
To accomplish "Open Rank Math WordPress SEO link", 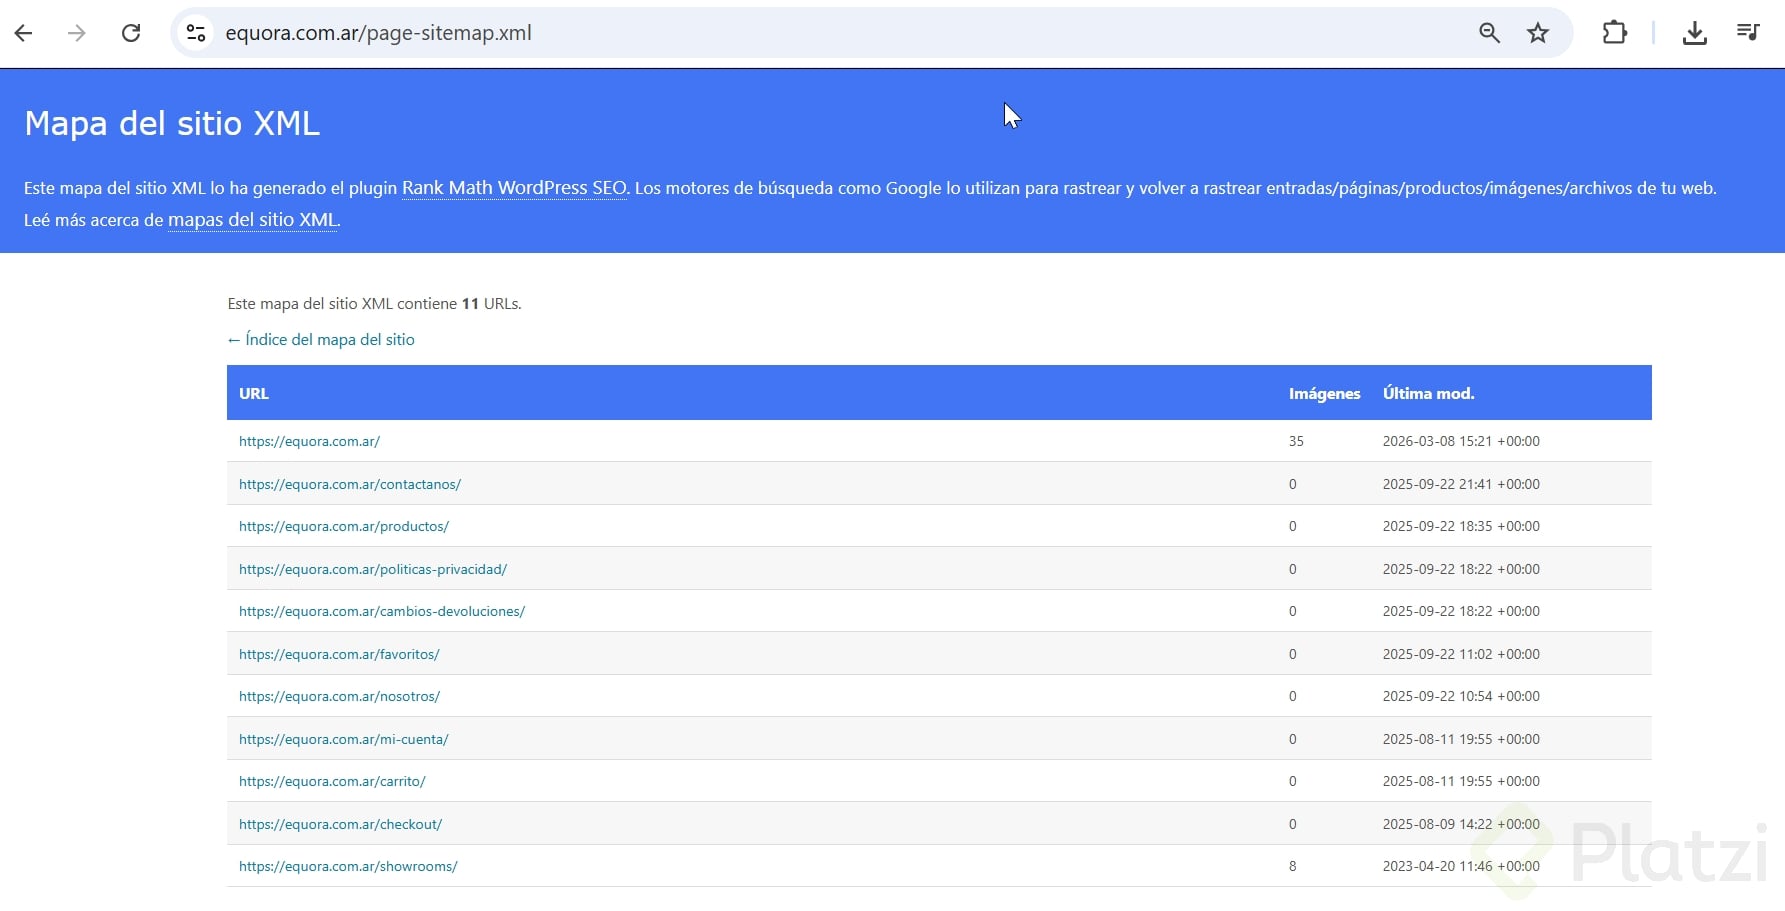I will coord(514,188).
